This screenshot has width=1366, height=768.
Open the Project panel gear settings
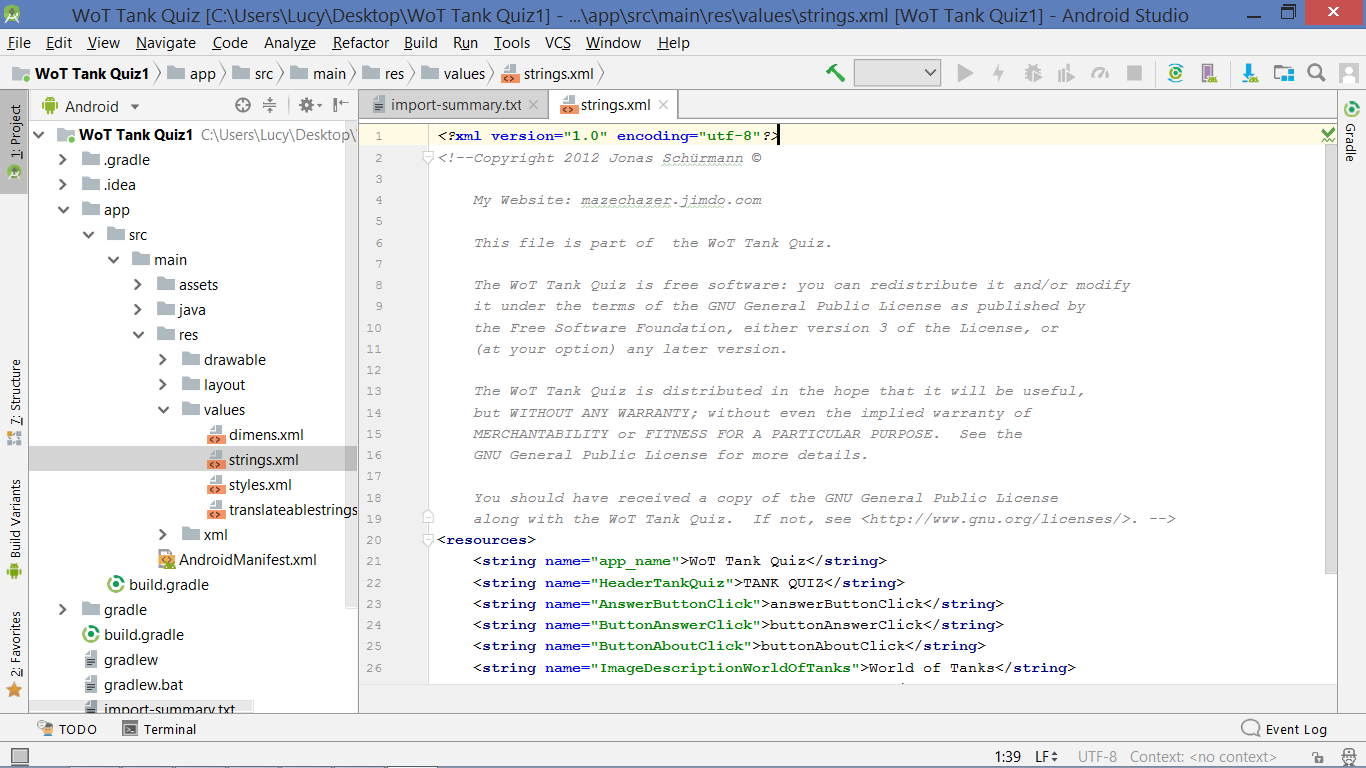tap(309, 105)
